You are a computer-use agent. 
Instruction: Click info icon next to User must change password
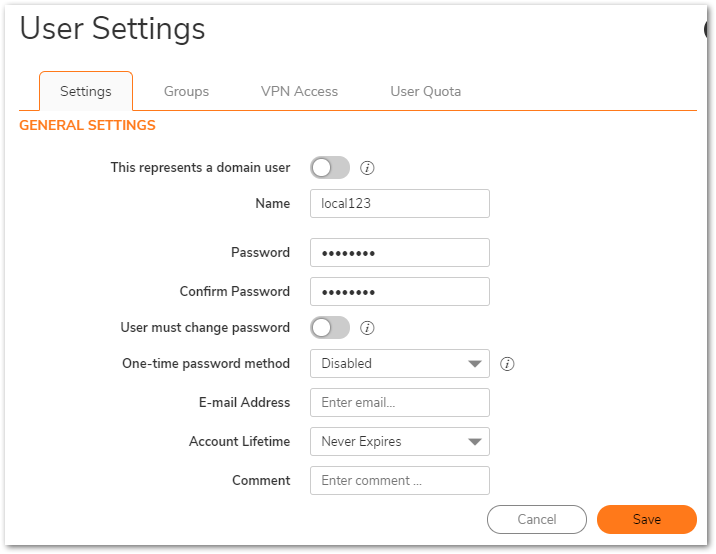(367, 328)
